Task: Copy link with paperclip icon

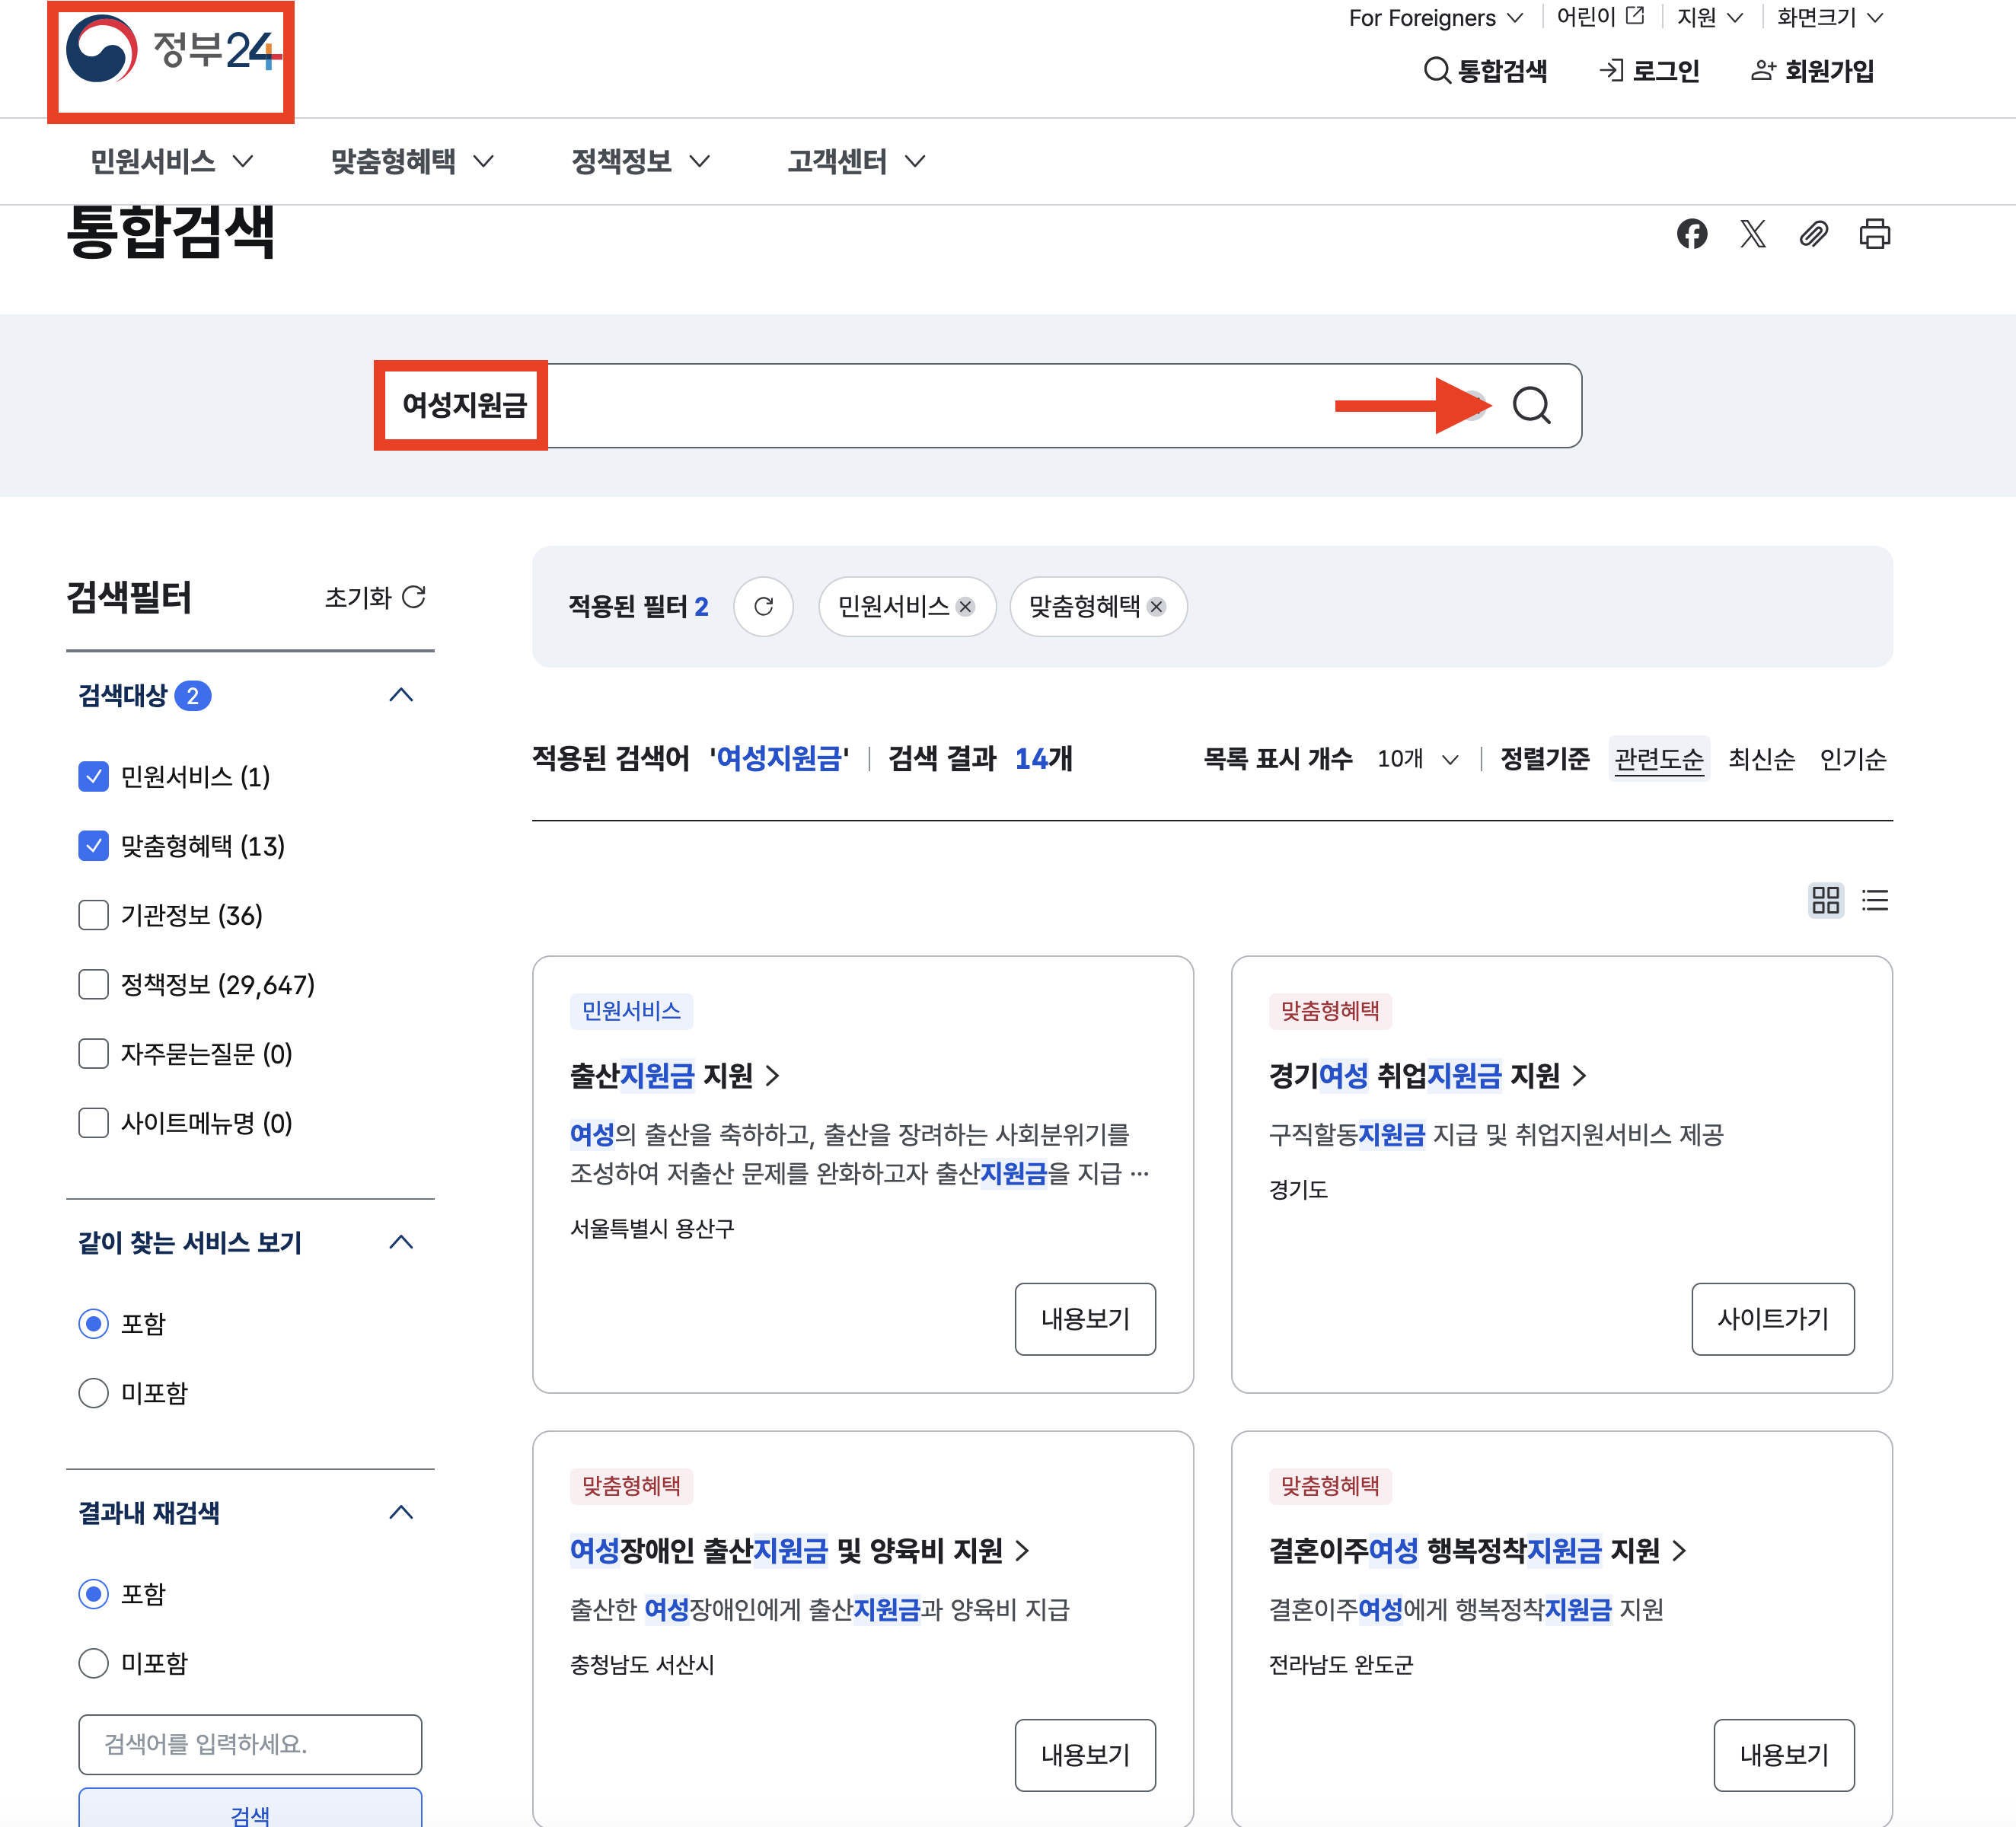Action: coord(1813,234)
